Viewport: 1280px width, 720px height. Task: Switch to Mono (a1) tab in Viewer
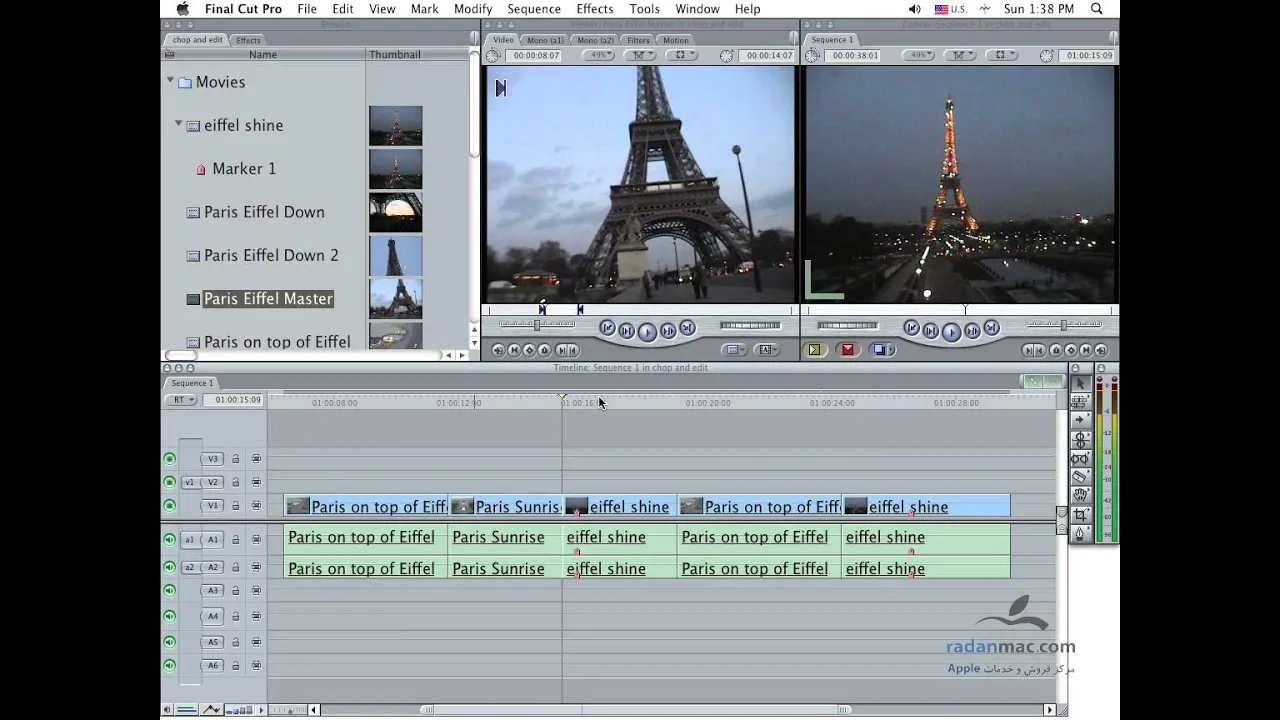pyautogui.click(x=545, y=40)
